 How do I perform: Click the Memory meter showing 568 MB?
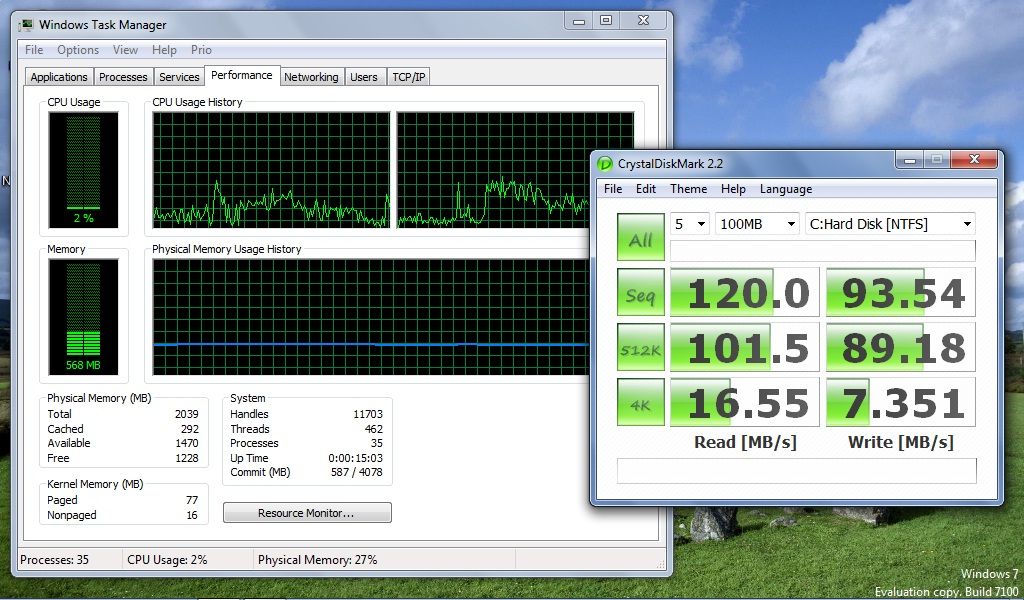tap(84, 317)
